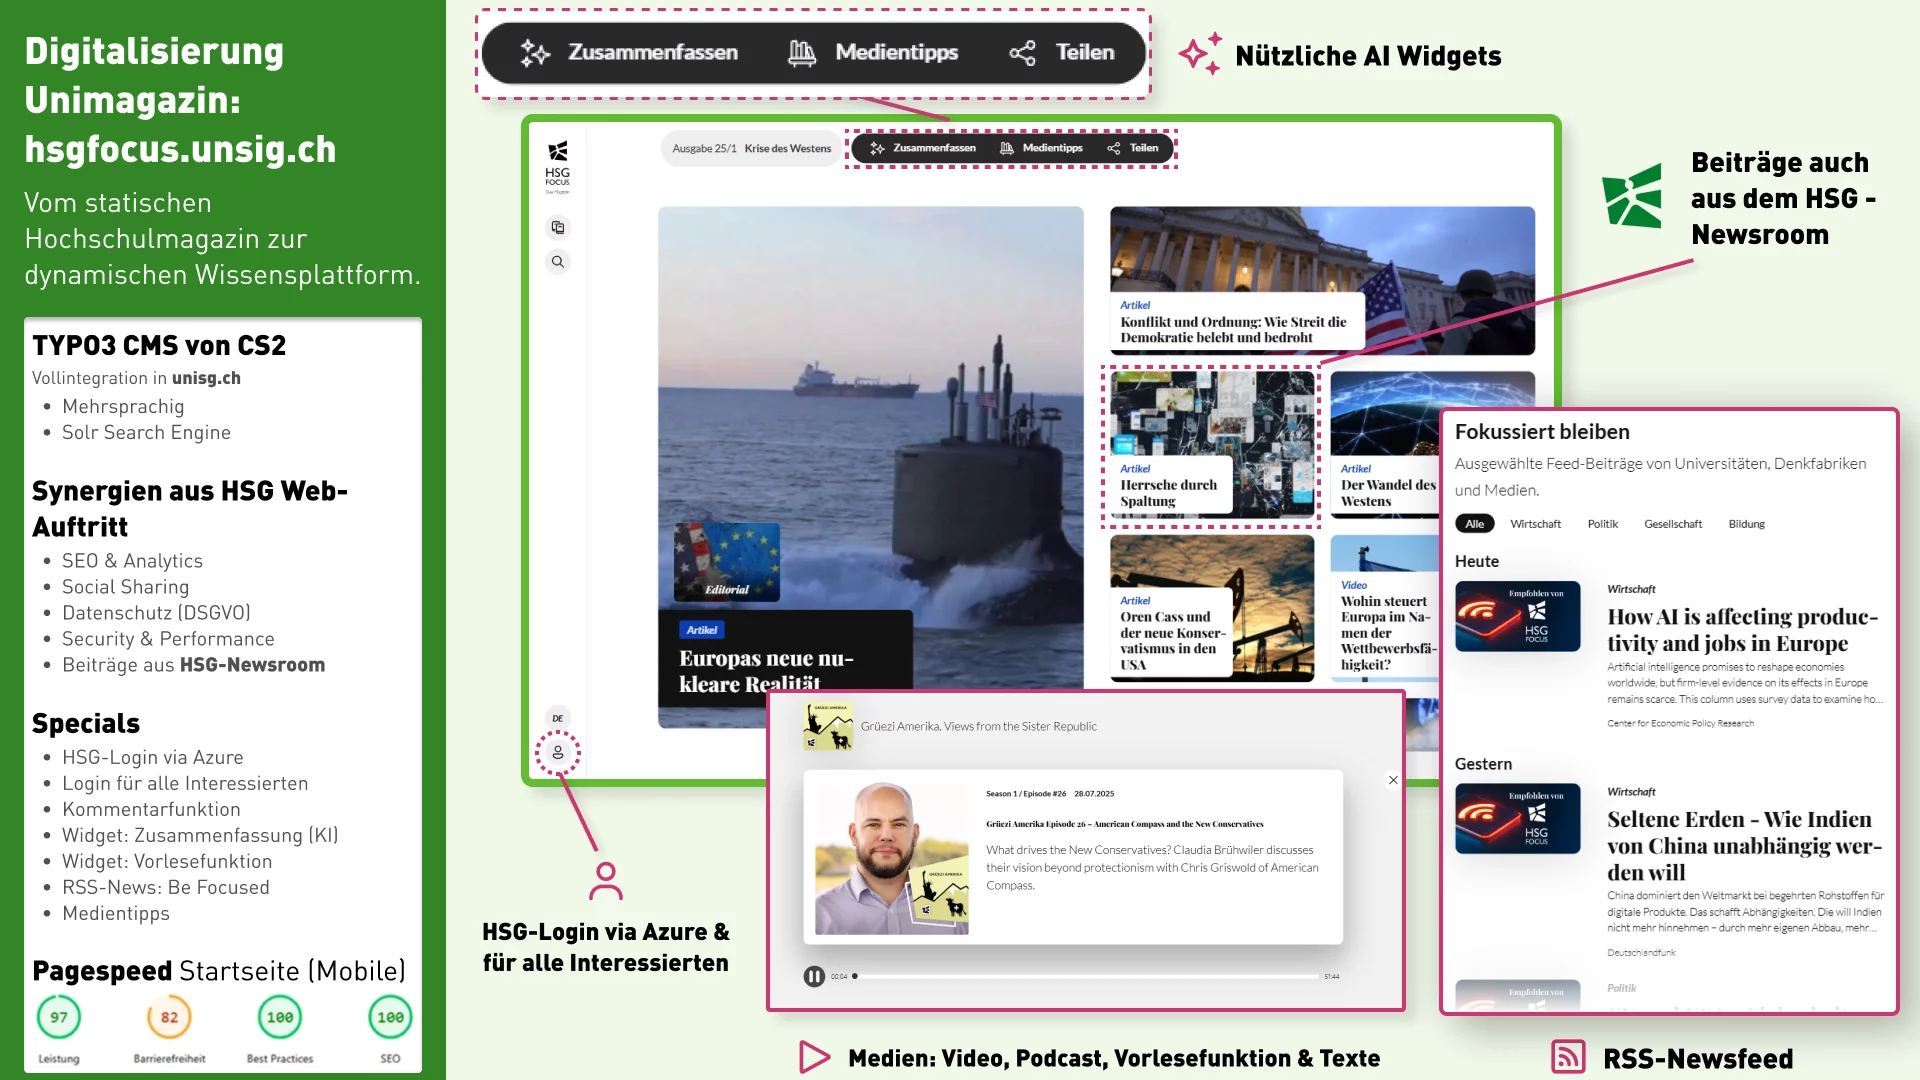Click the podcast guest portrait image
1920x1080 pixels.
coord(892,858)
